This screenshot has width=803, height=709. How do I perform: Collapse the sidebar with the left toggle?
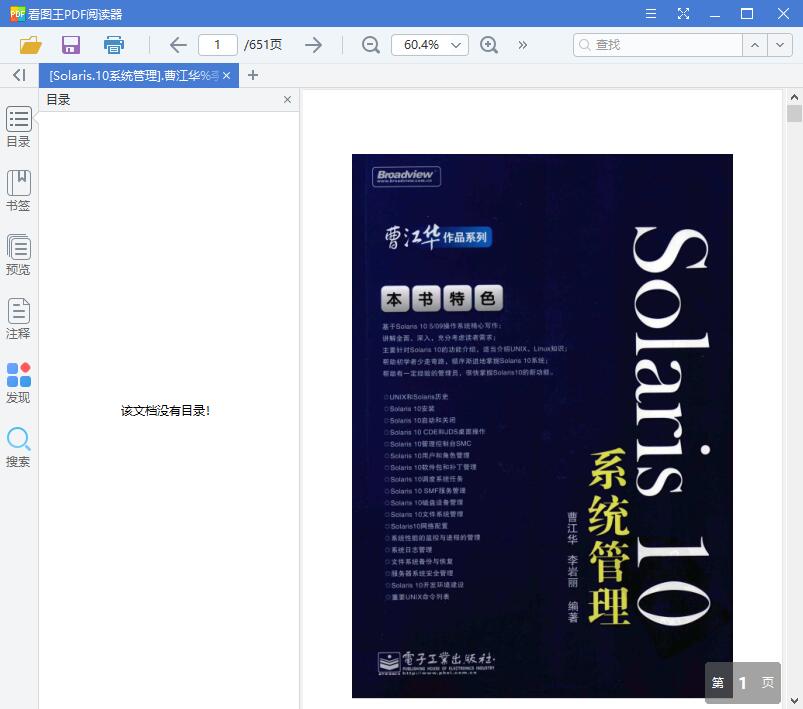[19, 75]
